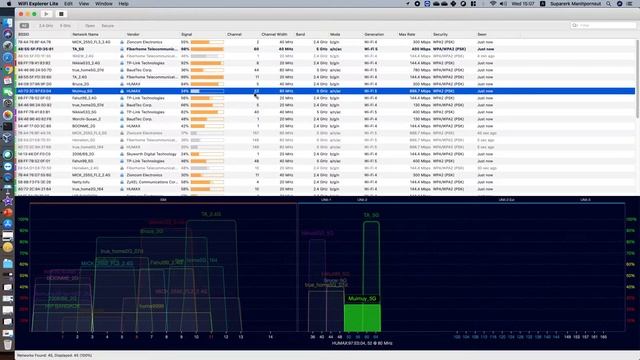The height and width of the screenshot is (360, 640).
Task: Open Calendar from the Dock
Action: 8,80
